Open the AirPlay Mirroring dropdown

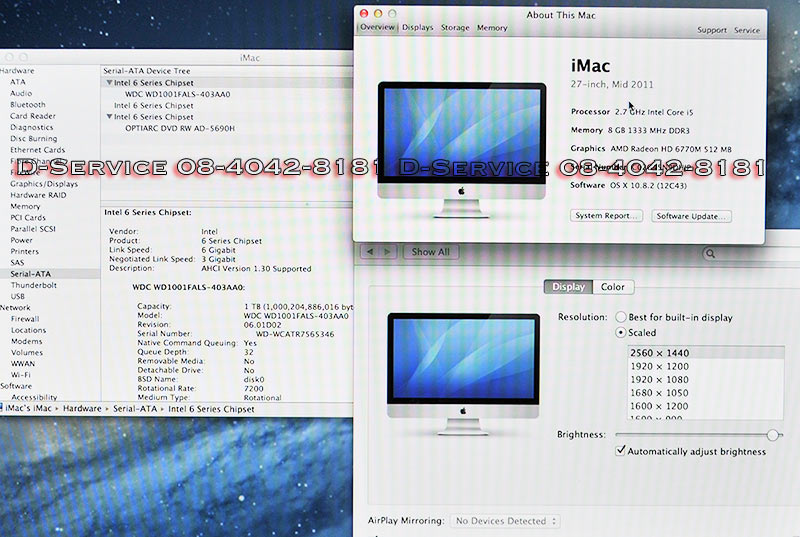(x=505, y=521)
